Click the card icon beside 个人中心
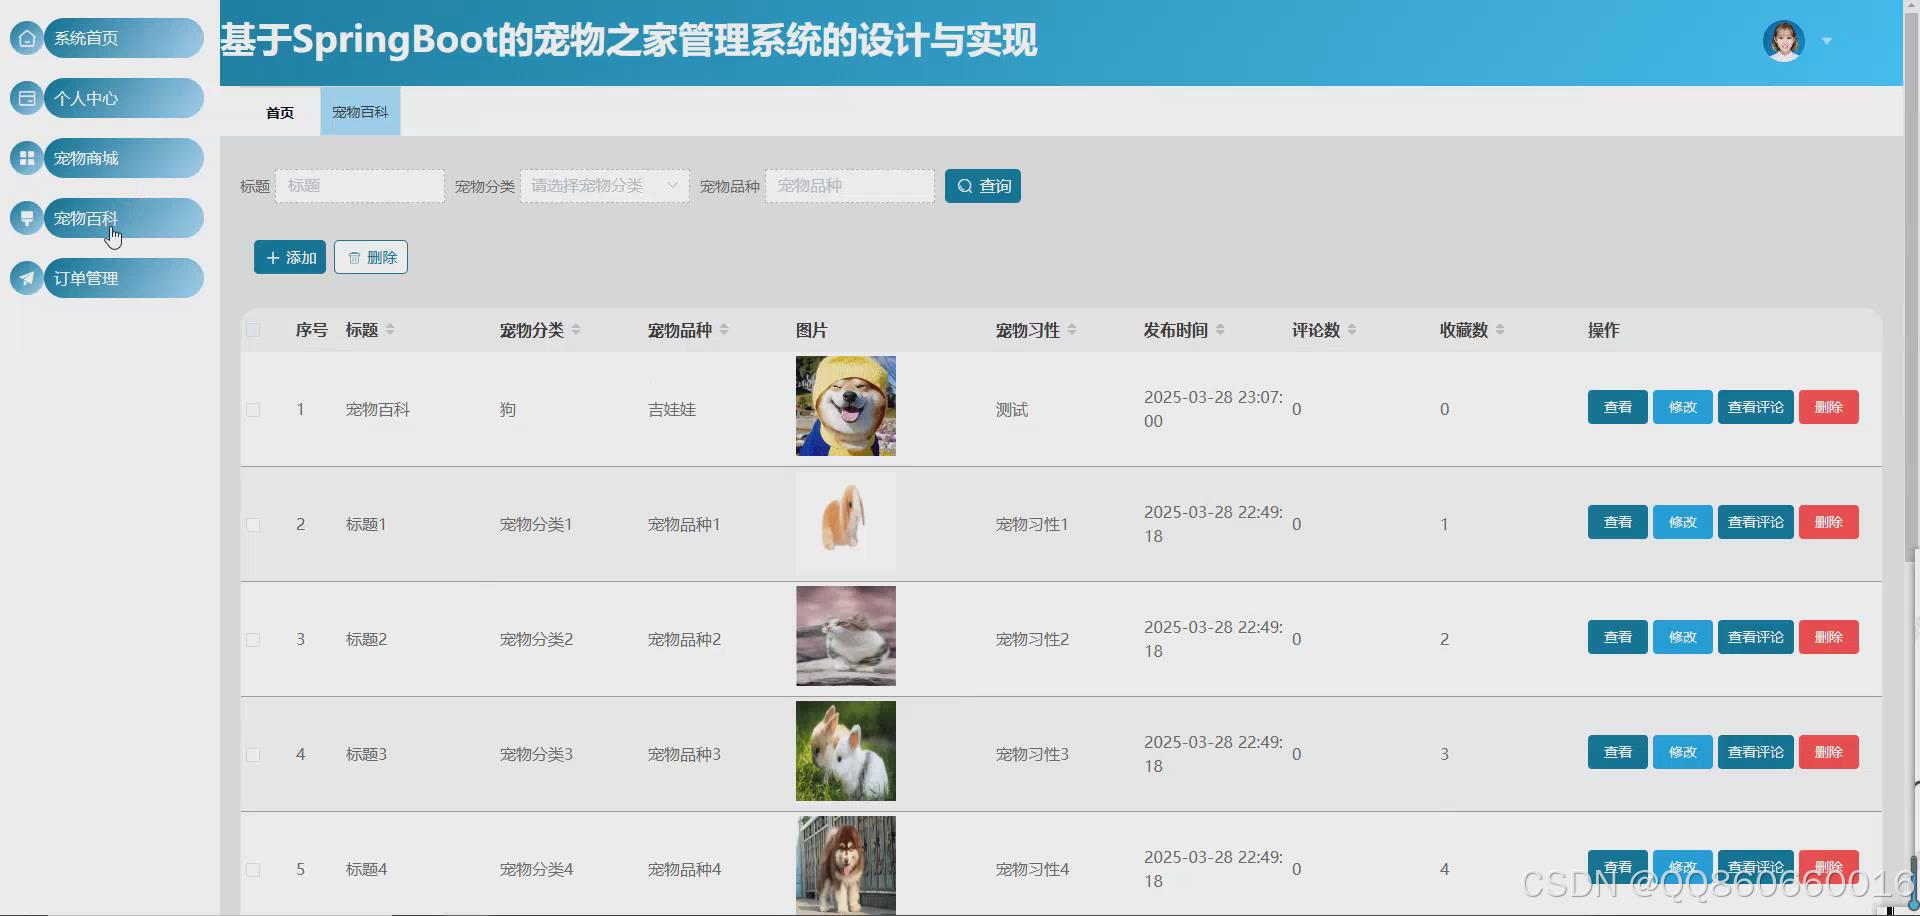Screen dimensions: 1920x916 coord(27,98)
